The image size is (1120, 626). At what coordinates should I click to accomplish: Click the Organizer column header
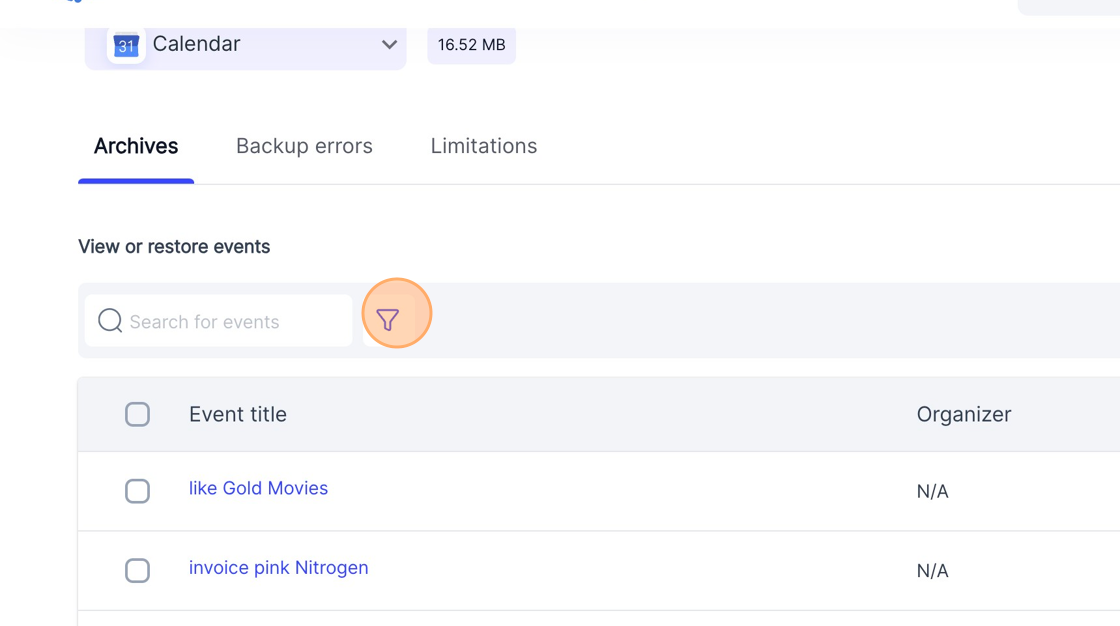tap(964, 414)
